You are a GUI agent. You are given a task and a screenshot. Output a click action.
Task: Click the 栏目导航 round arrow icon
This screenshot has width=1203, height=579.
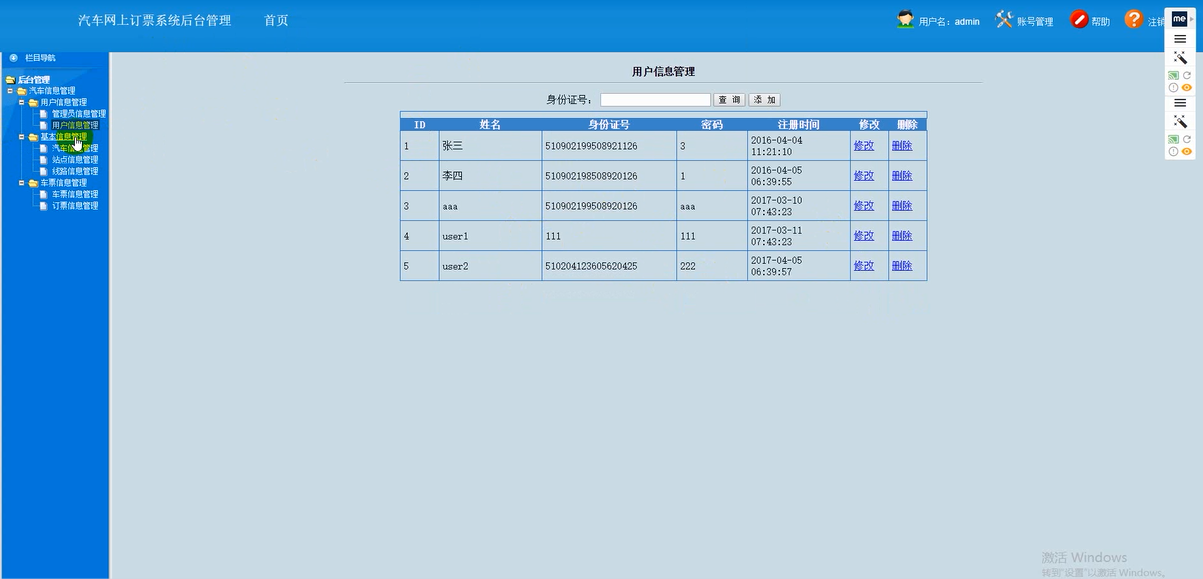[14, 58]
